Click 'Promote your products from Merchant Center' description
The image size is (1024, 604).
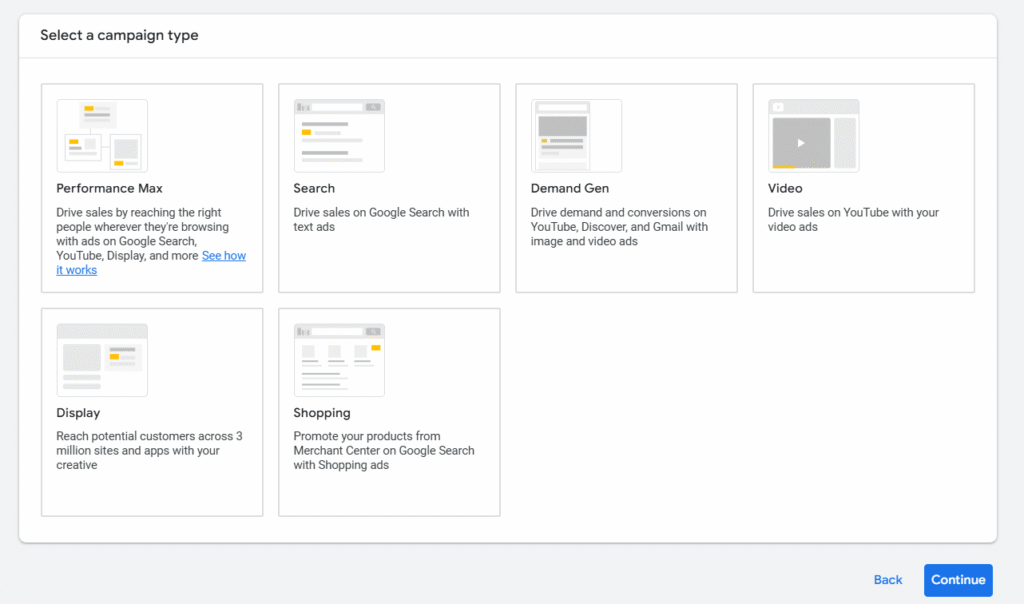pos(384,451)
